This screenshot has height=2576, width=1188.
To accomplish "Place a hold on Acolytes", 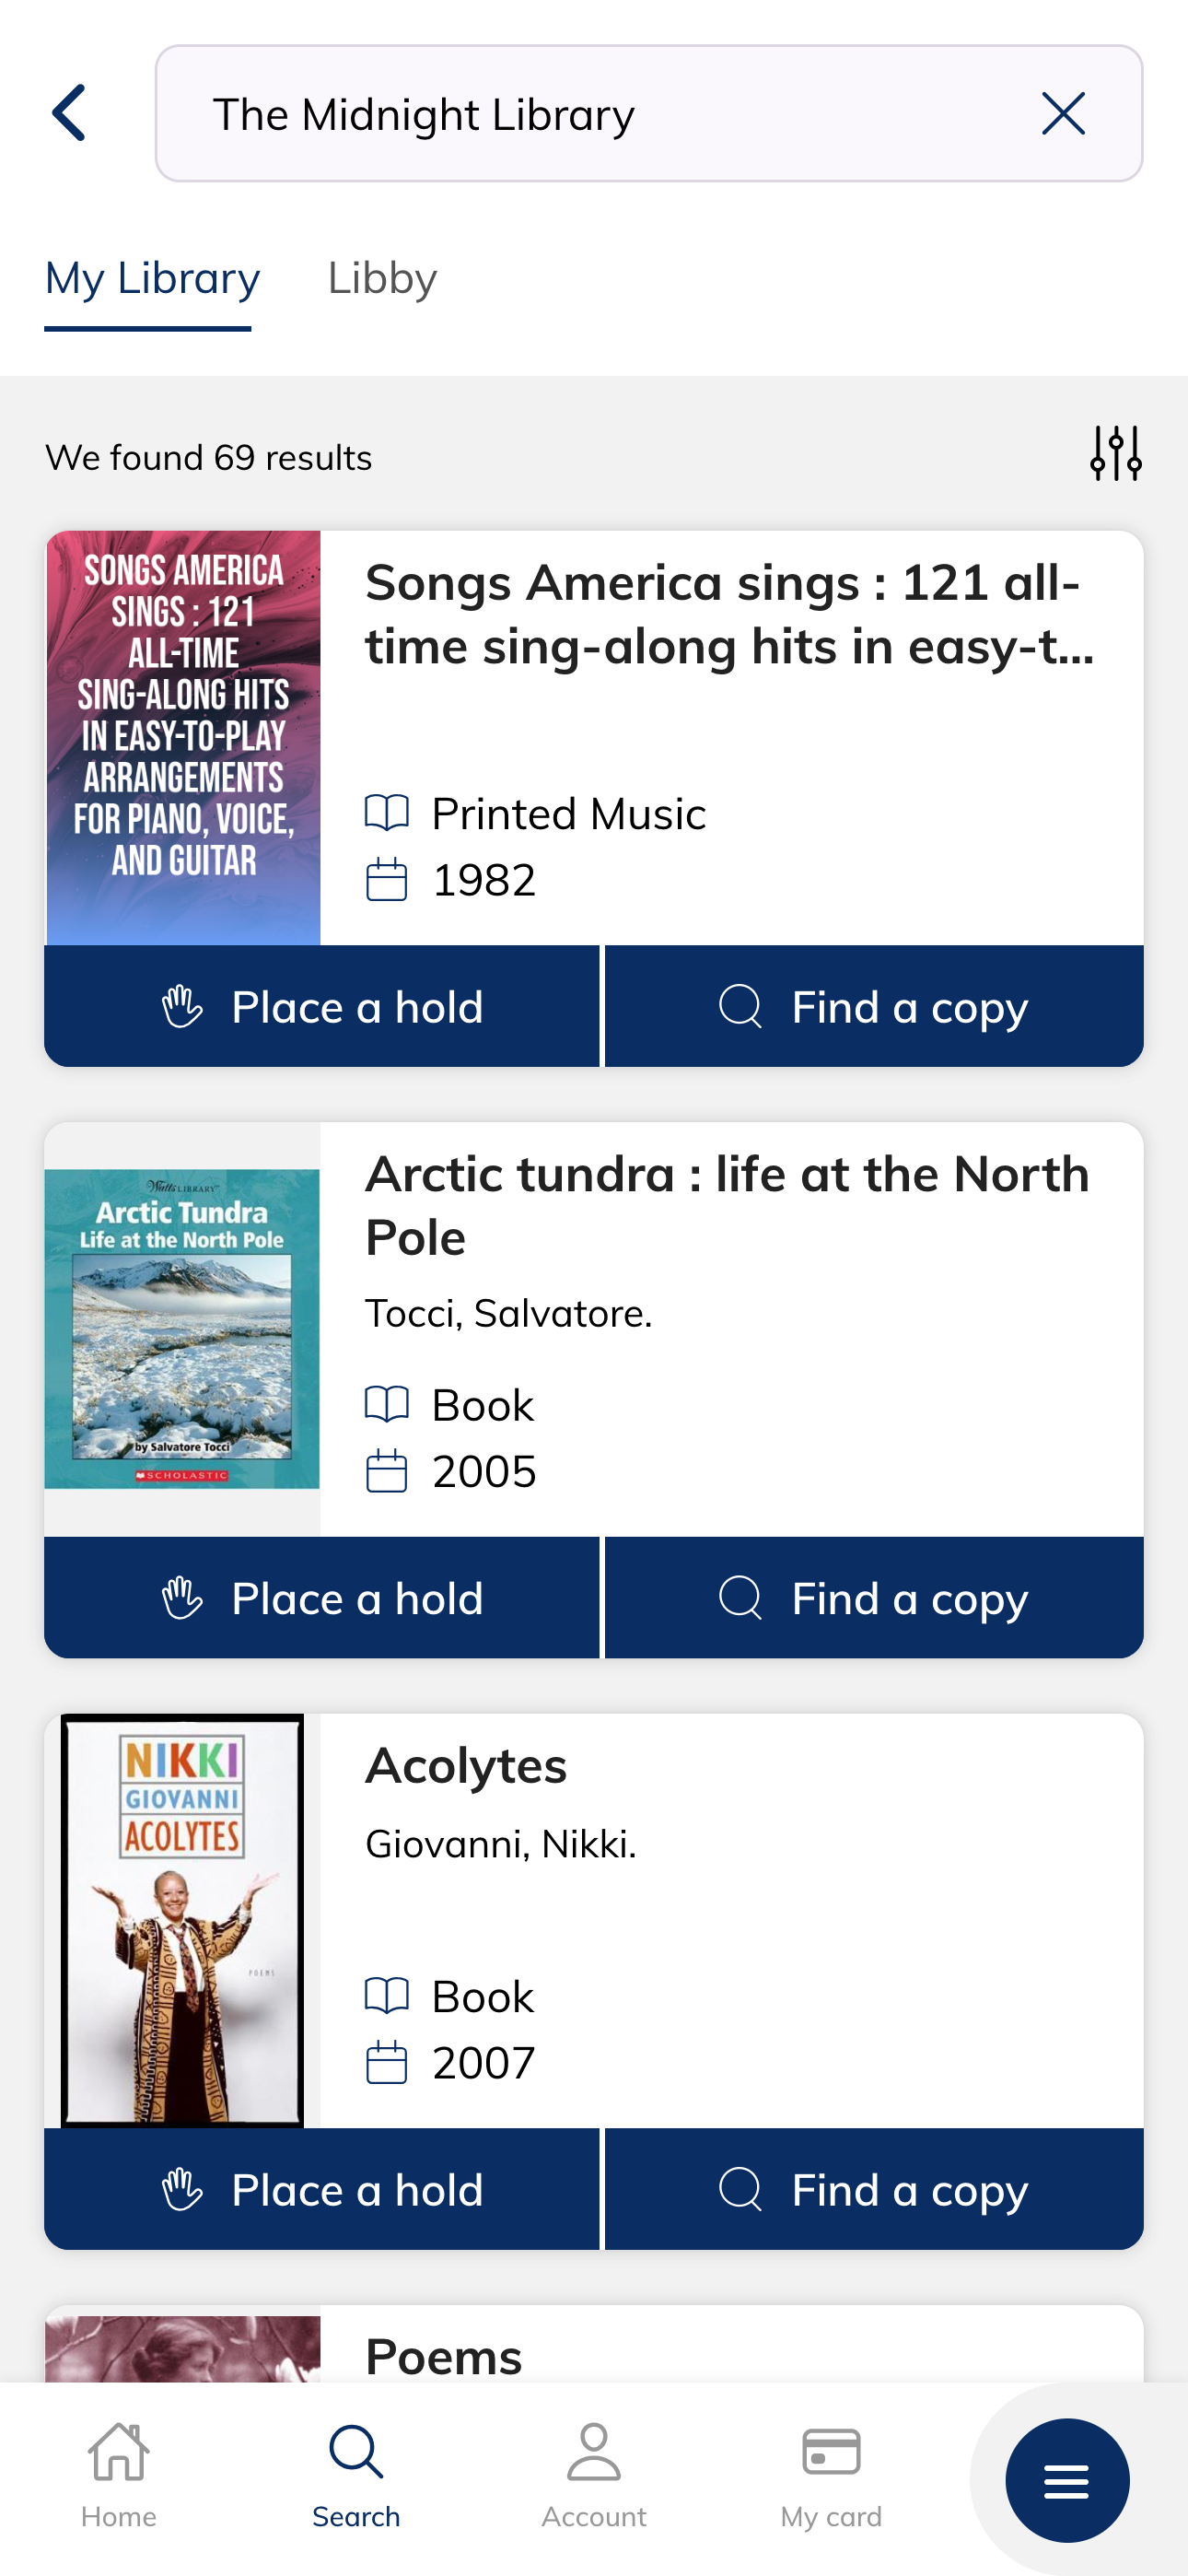I will 322,2189.
